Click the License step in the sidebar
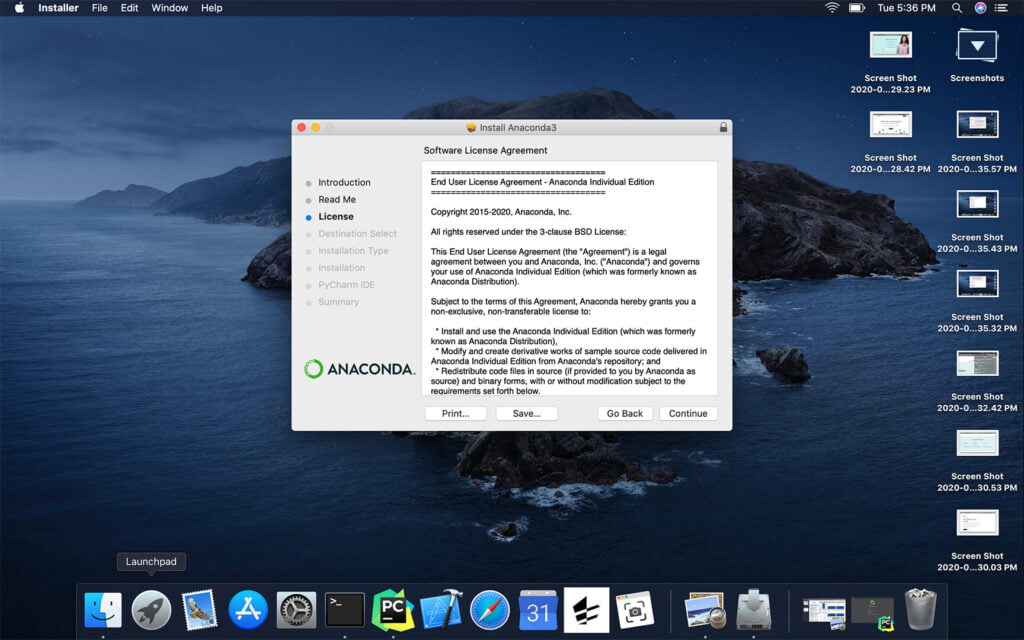The width and height of the screenshot is (1024, 640). click(x=336, y=216)
